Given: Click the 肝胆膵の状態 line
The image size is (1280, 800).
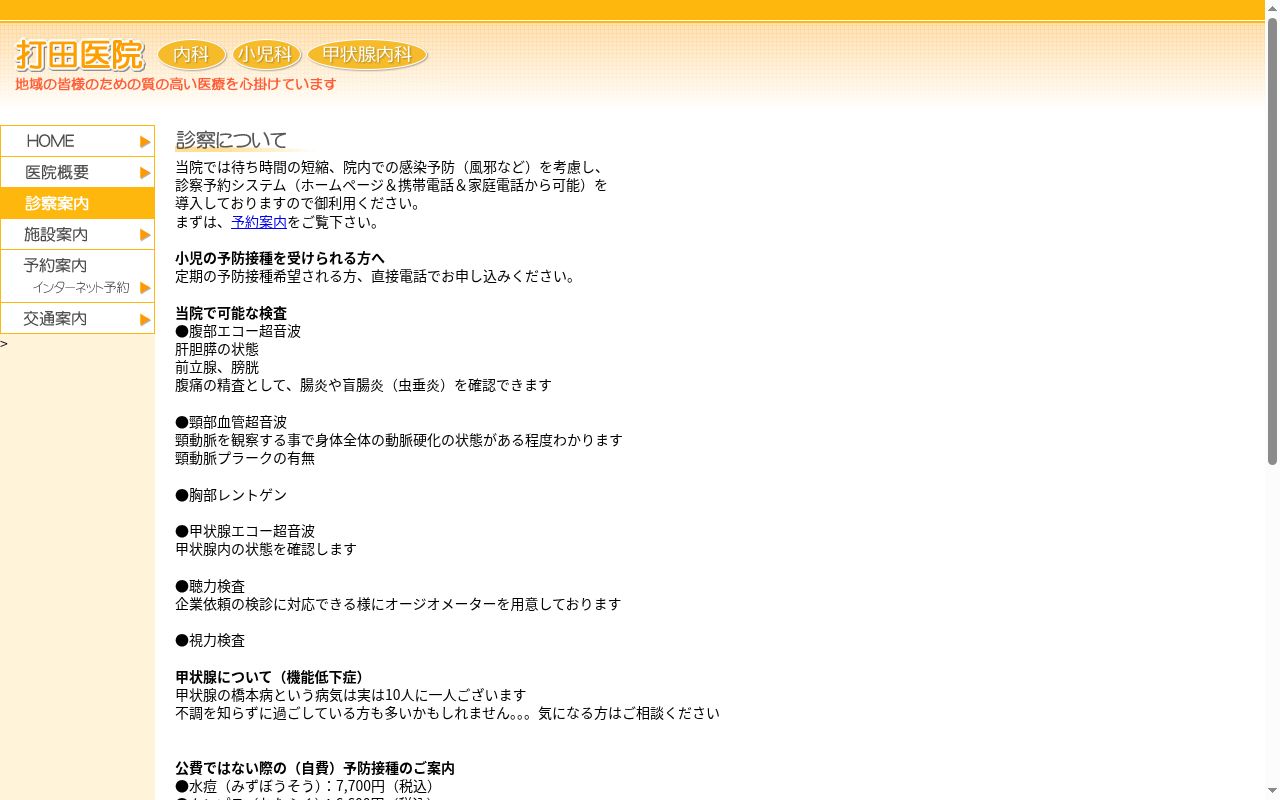Looking at the screenshot, I should click(x=217, y=349).
